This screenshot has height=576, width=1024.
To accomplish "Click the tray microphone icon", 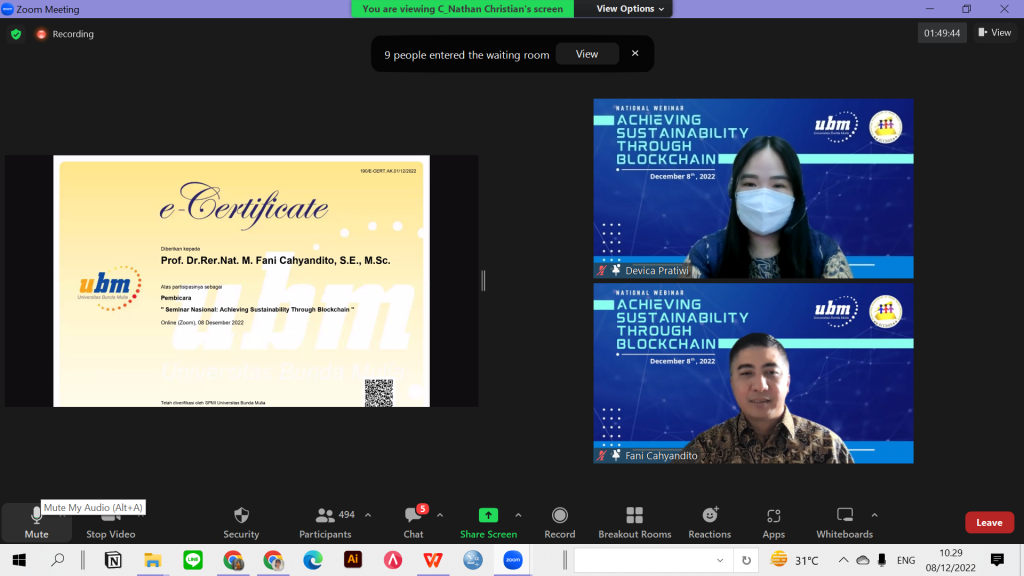I will click(882, 560).
